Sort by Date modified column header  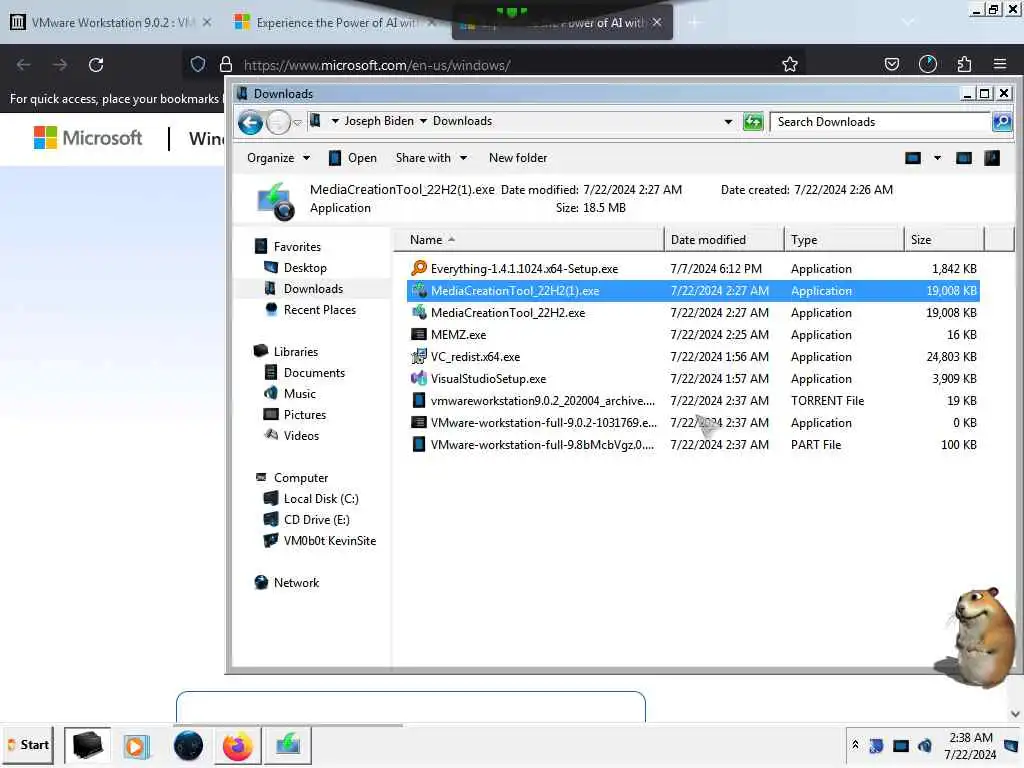[x=724, y=240]
